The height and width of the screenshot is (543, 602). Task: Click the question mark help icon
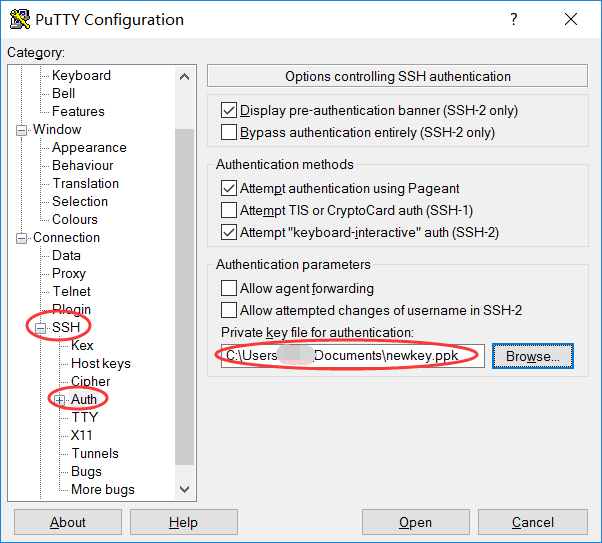click(513, 19)
